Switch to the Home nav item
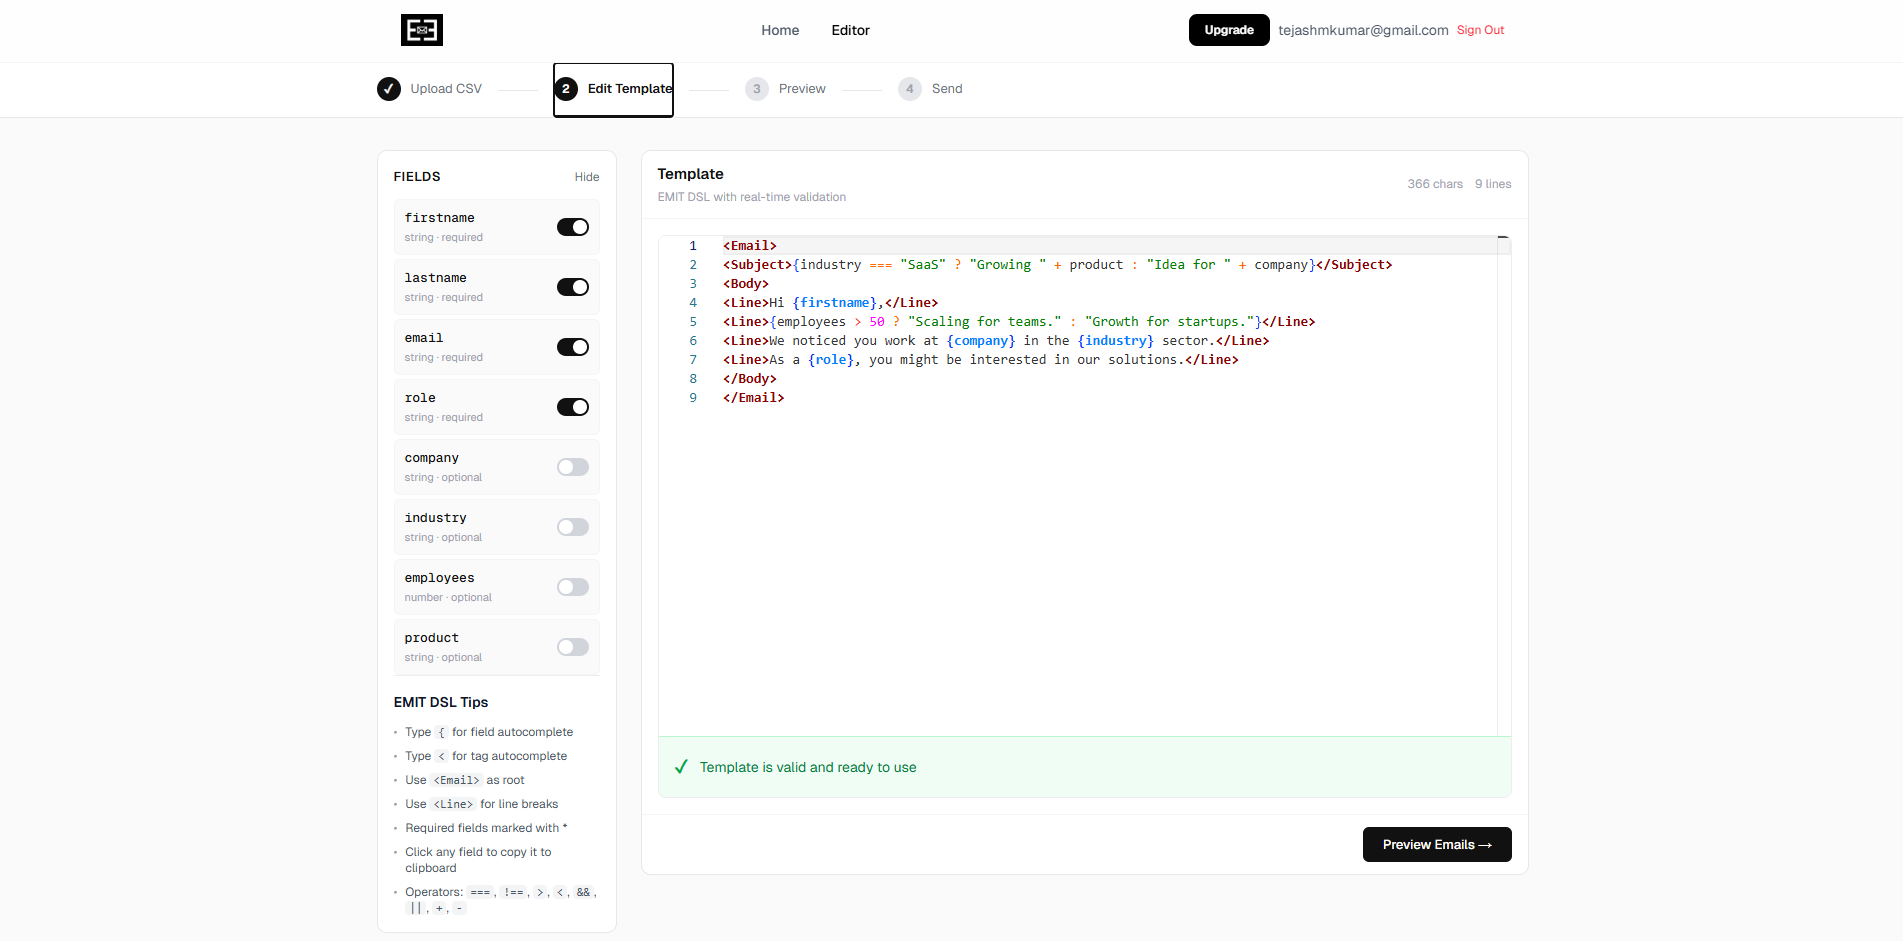The height and width of the screenshot is (941, 1903). [x=780, y=30]
